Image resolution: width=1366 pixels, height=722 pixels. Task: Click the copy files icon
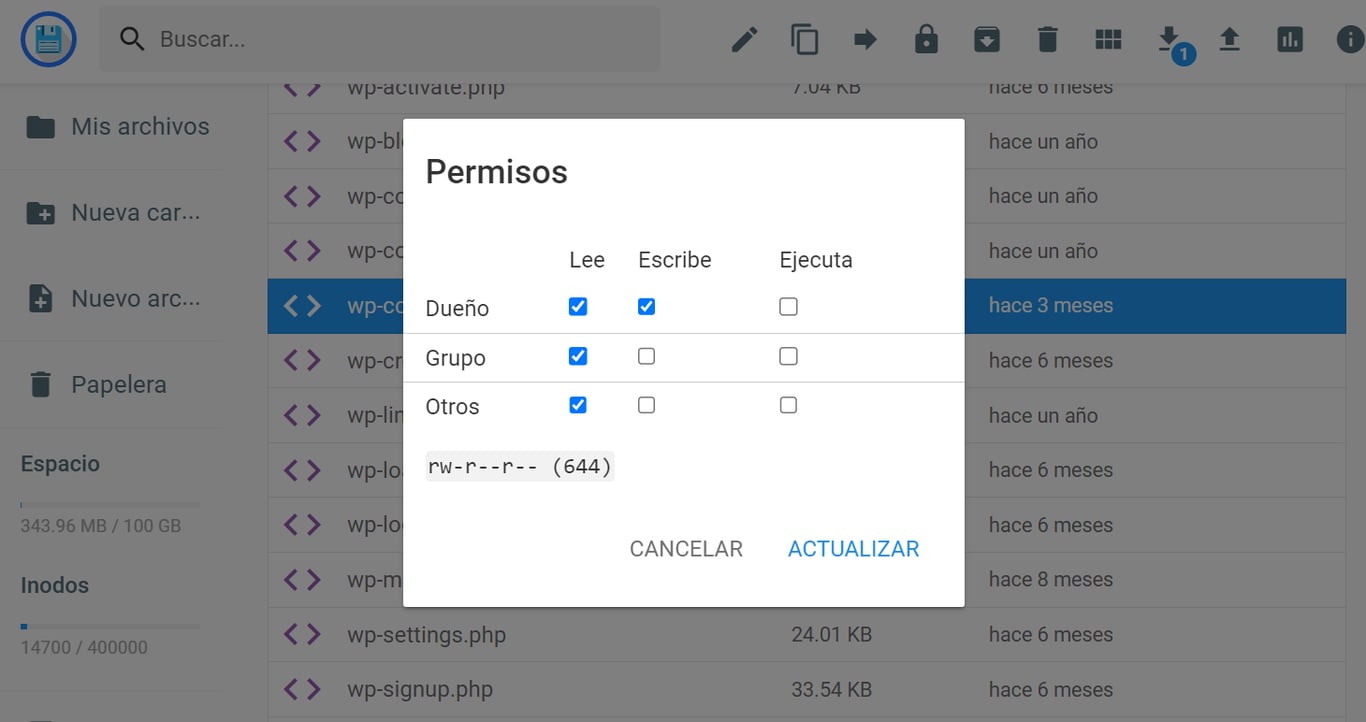pos(805,39)
